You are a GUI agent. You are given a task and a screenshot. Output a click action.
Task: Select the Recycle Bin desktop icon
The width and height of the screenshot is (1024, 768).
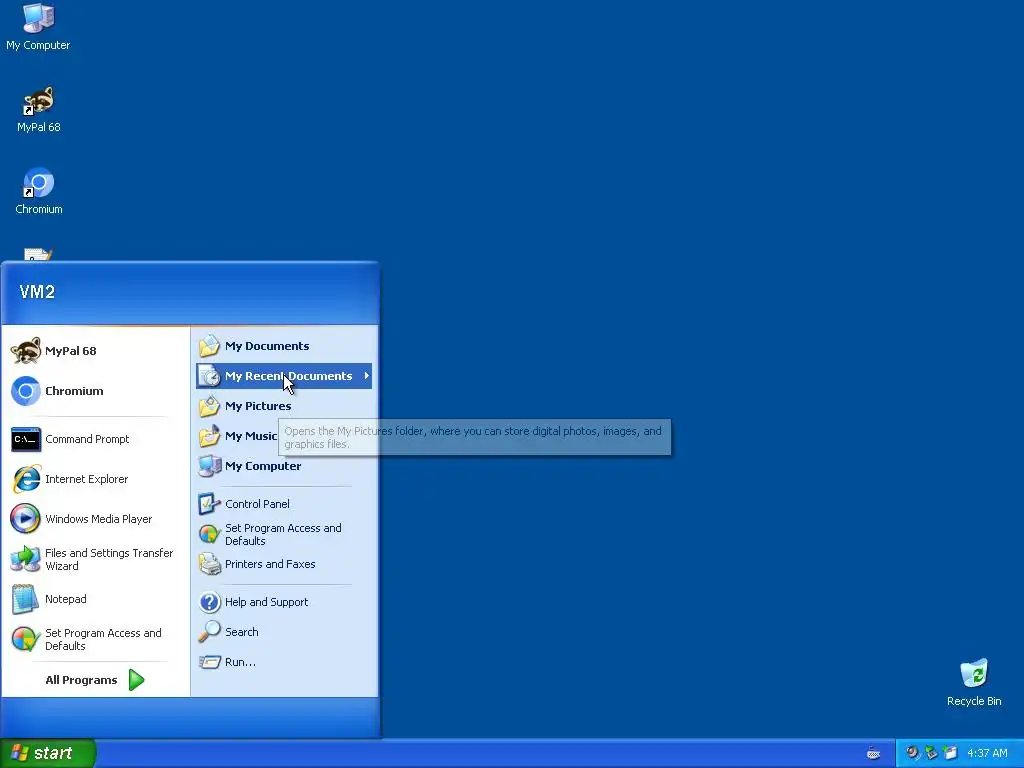pyautogui.click(x=974, y=682)
